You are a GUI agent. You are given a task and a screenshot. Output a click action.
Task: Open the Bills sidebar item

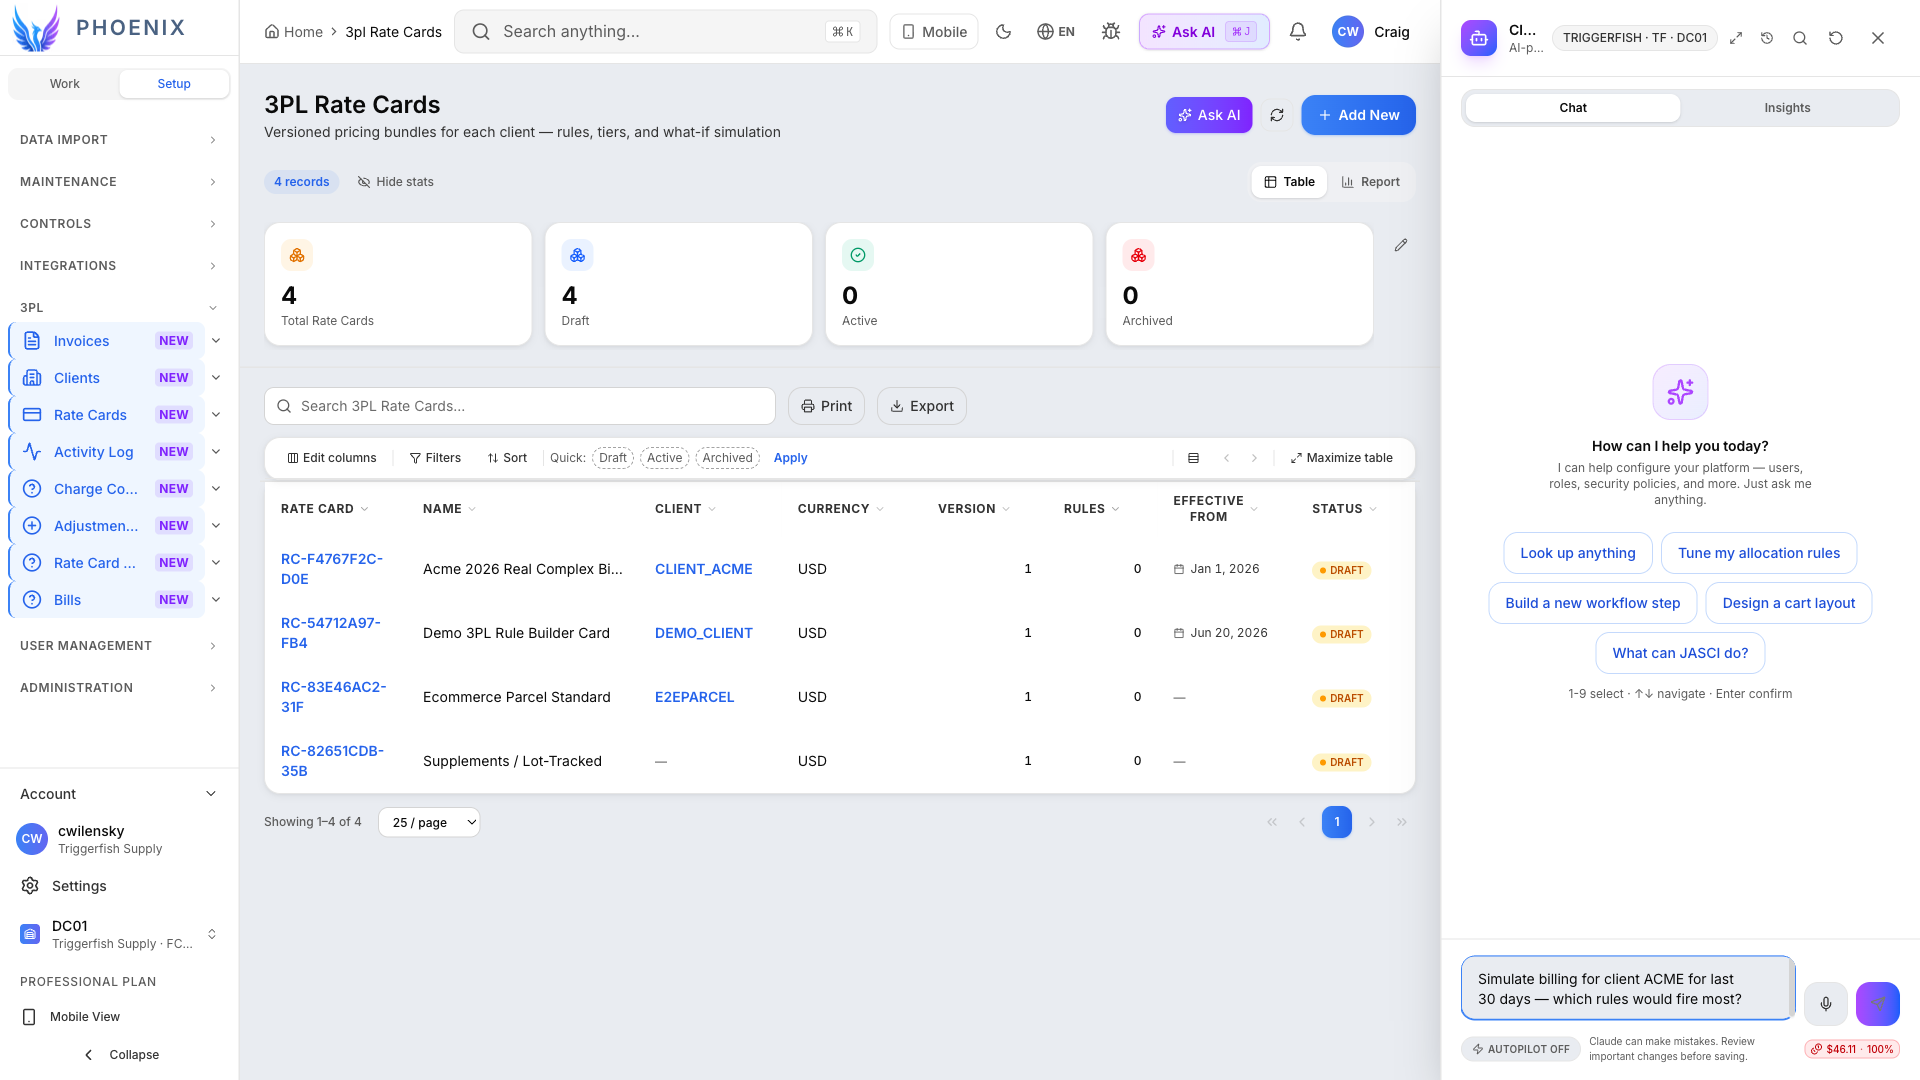[106, 600]
